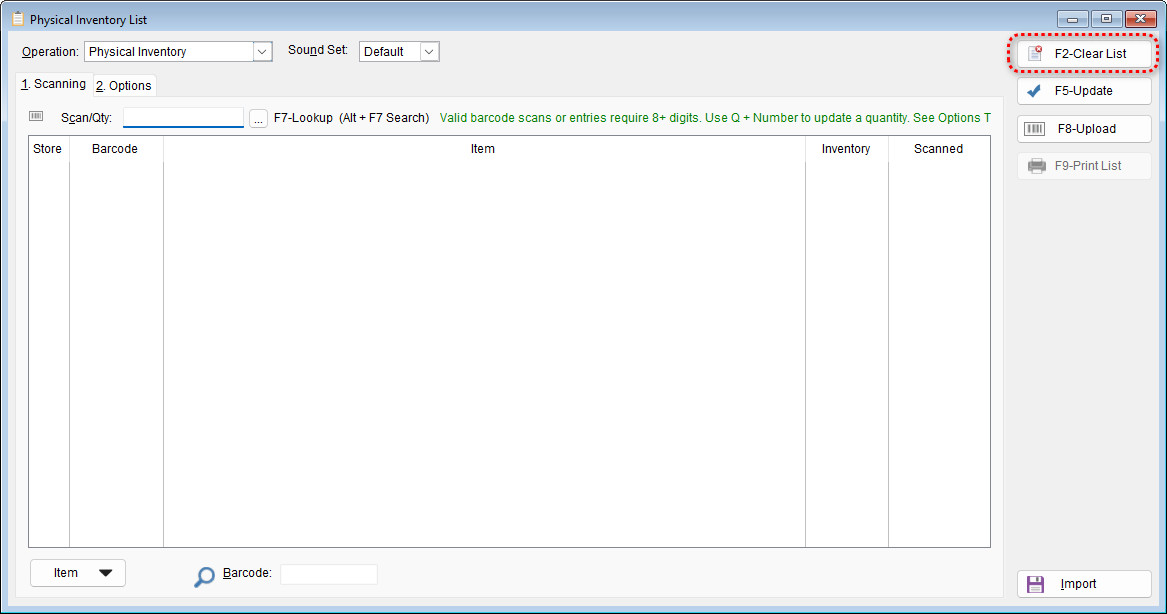Click the blue checkmark Update icon
Viewport: 1167px width, 614px height.
tap(1036, 91)
